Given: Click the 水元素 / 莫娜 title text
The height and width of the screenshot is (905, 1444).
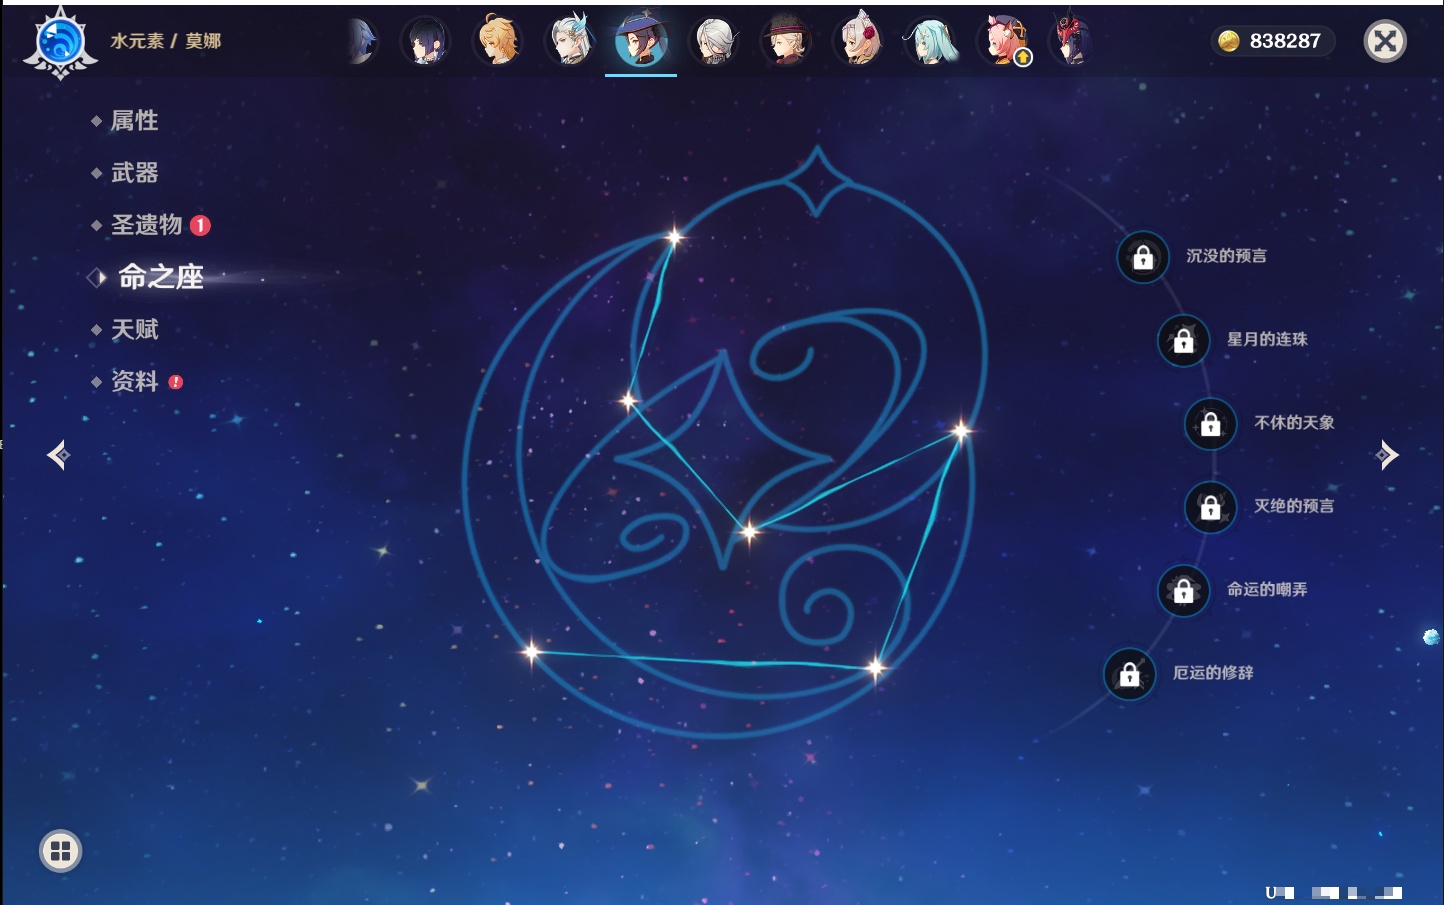Looking at the screenshot, I should coord(166,41).
